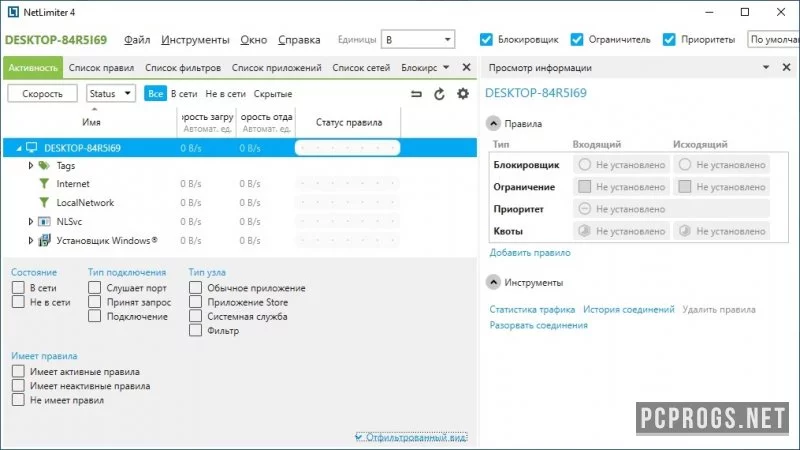
Task: Check the Приложение Store box
Action: tap(195, 302)
